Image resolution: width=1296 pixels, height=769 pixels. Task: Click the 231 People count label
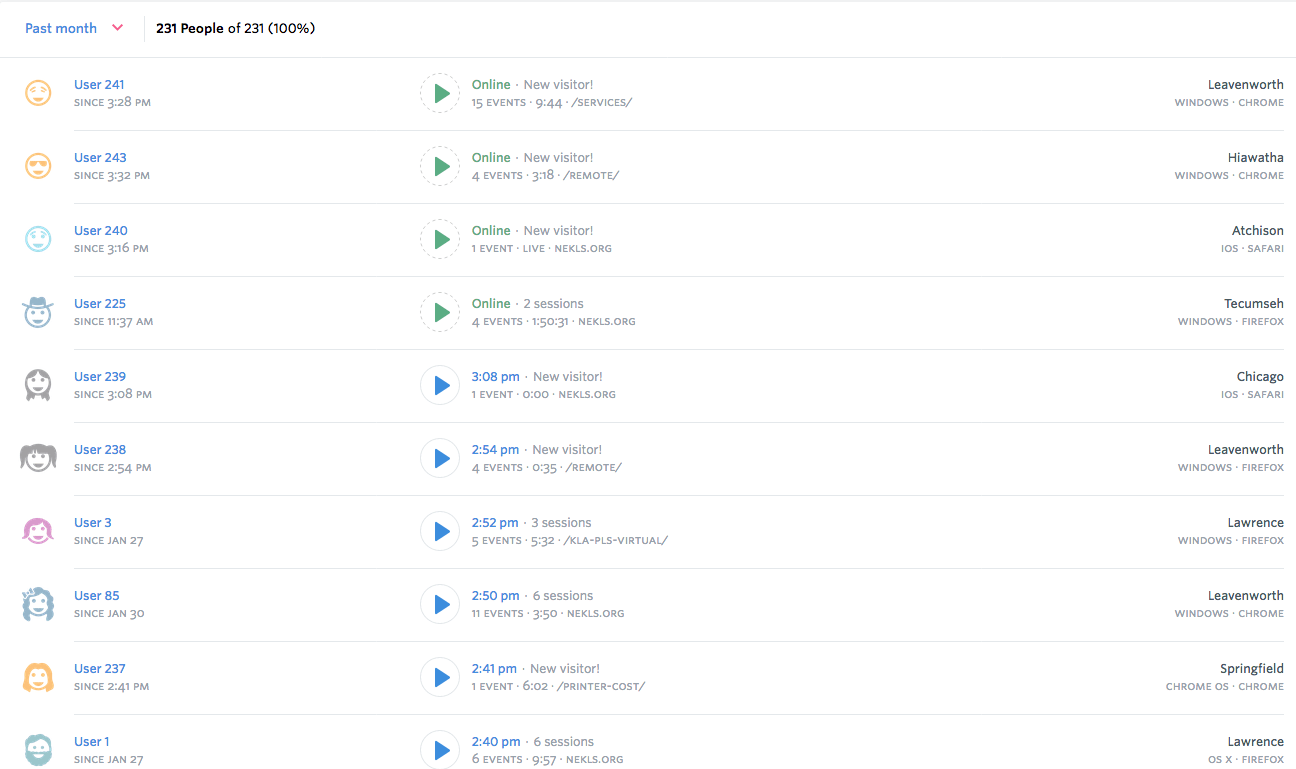190,28
